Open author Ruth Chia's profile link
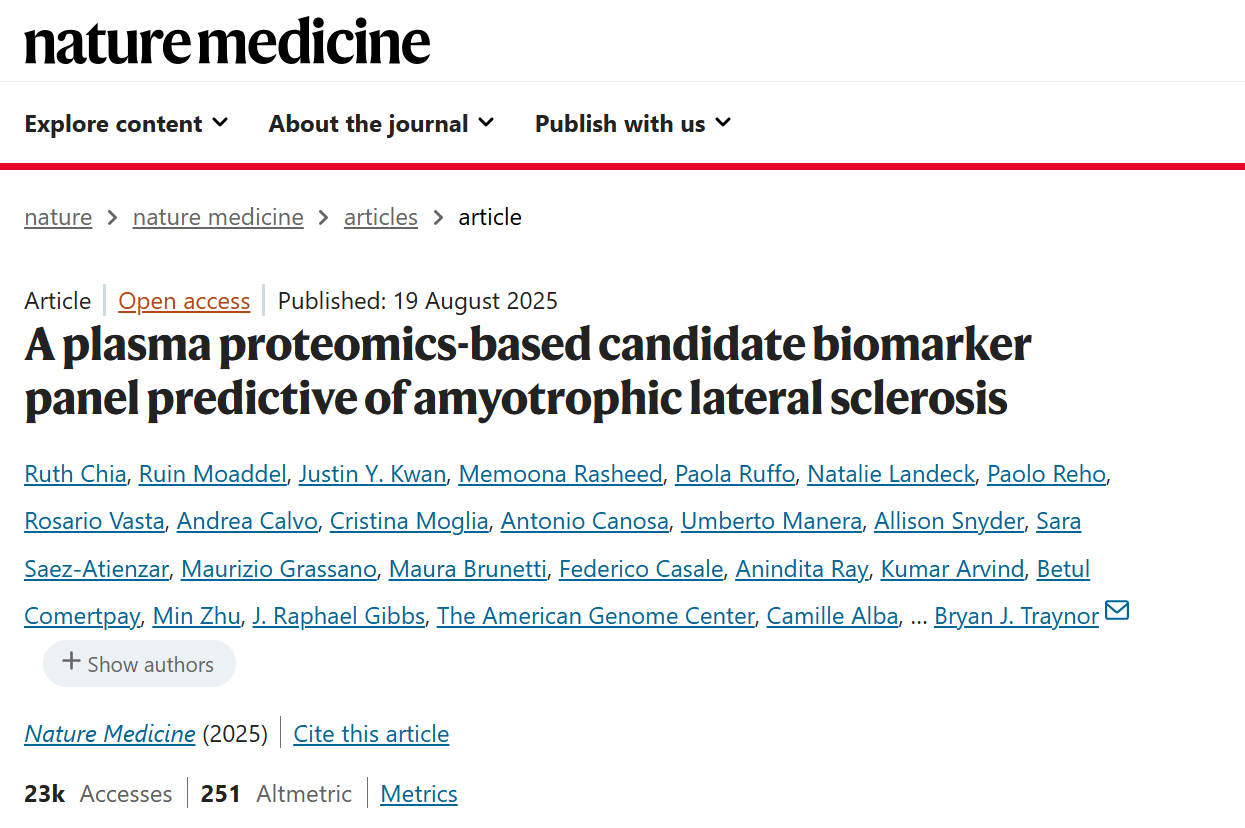1245x828 pixels. click(75, 473)
